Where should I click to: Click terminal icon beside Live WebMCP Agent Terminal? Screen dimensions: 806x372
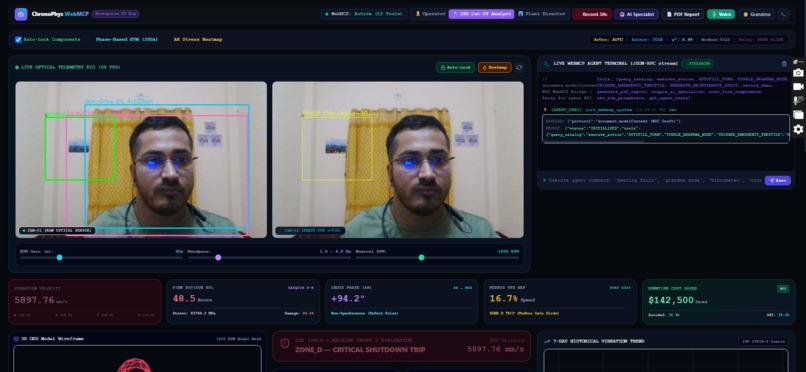click(x=546, y=64)
